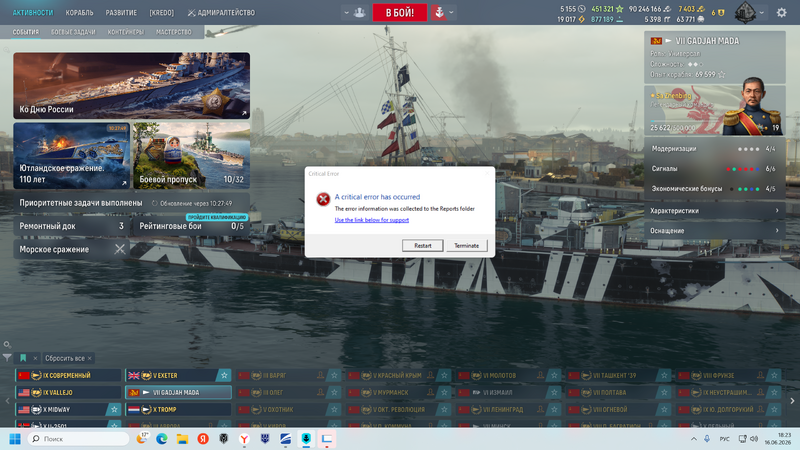Screen dimensions: 800x450
Task: Open the Развитие menu
Action: [x=121, y=12]
